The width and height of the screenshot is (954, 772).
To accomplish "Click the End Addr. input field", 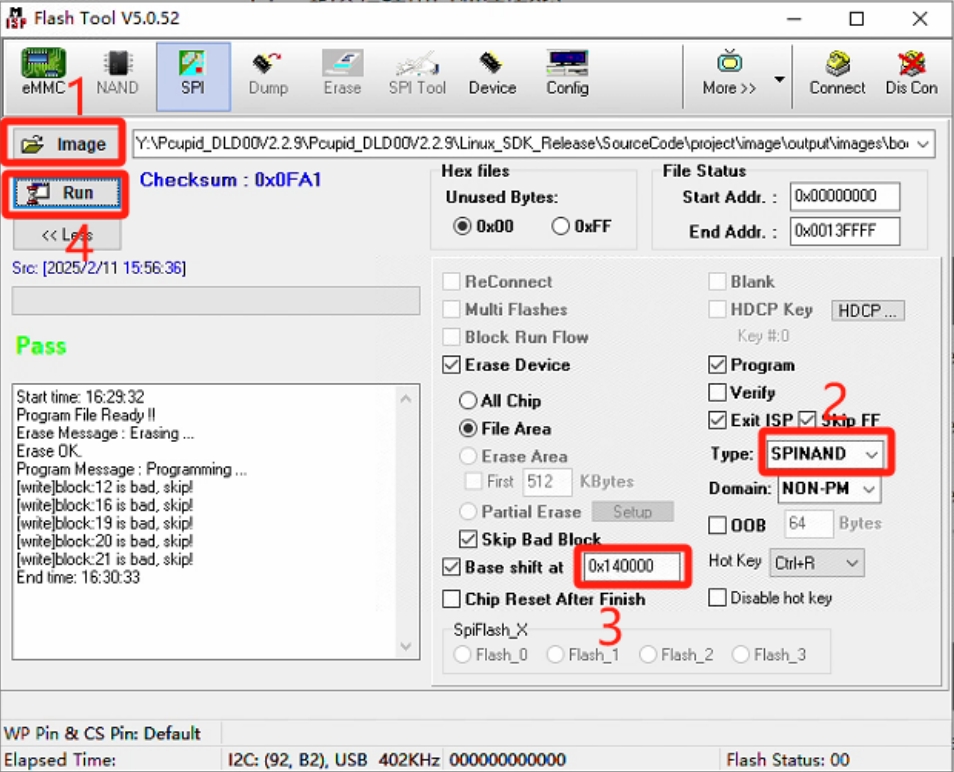I will pyautogui.click(x=844, y=232).
